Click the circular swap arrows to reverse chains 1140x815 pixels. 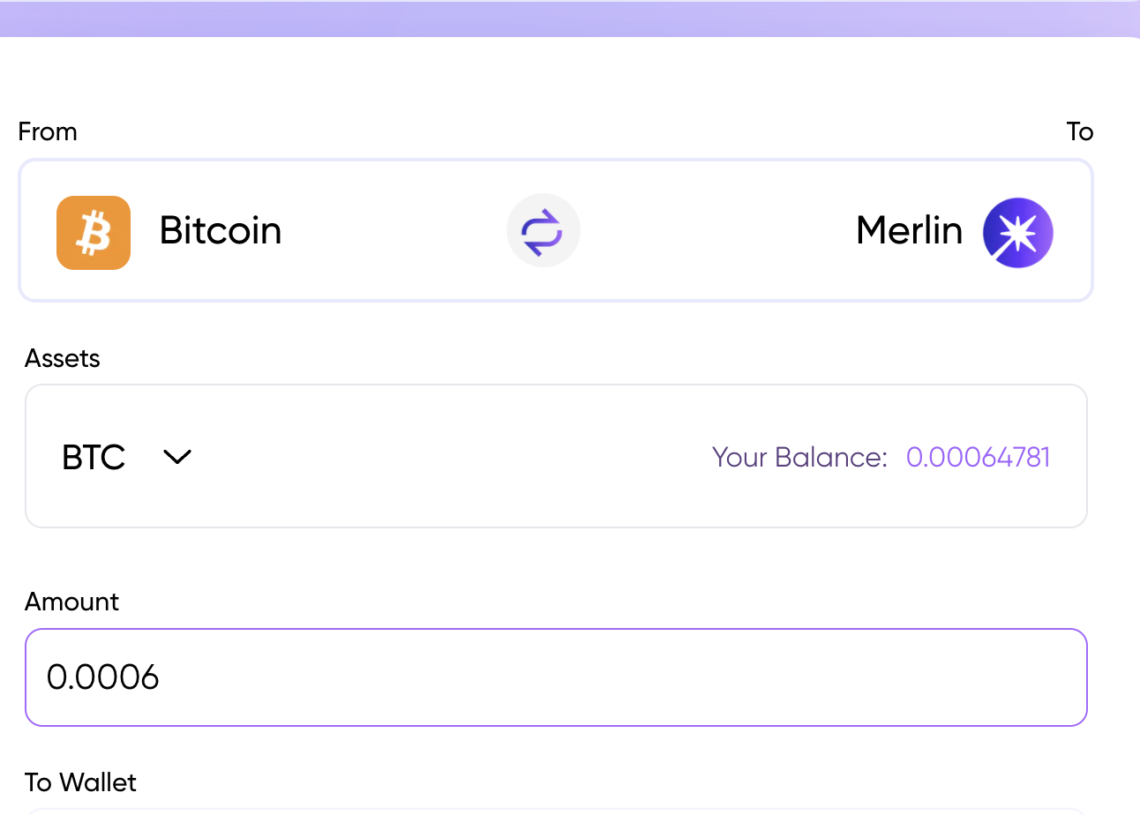(543, 230)
